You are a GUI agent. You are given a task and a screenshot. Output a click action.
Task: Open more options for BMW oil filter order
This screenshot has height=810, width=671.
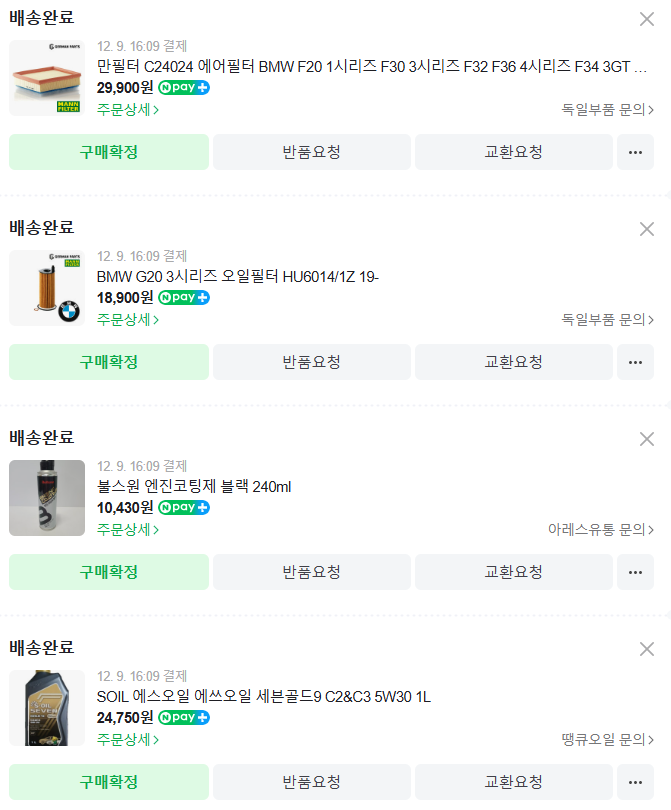635,362
